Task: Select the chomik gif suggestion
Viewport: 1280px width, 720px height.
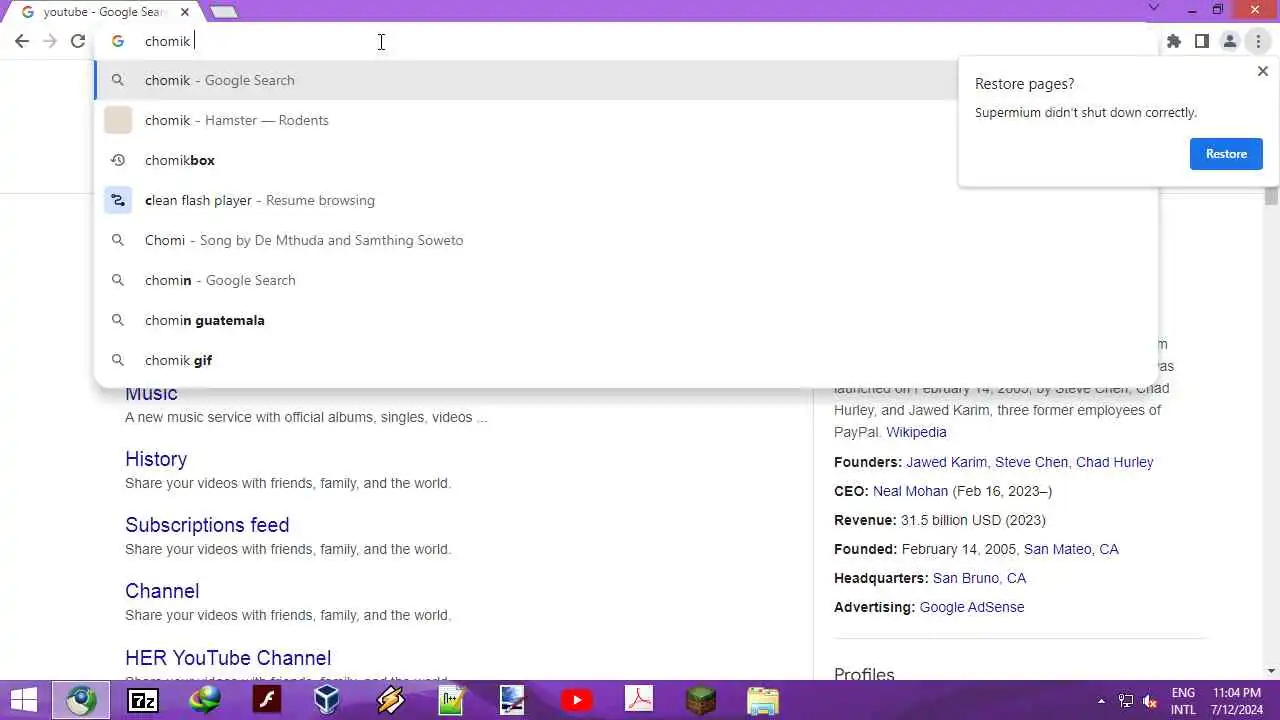Action: coord(626,360)
